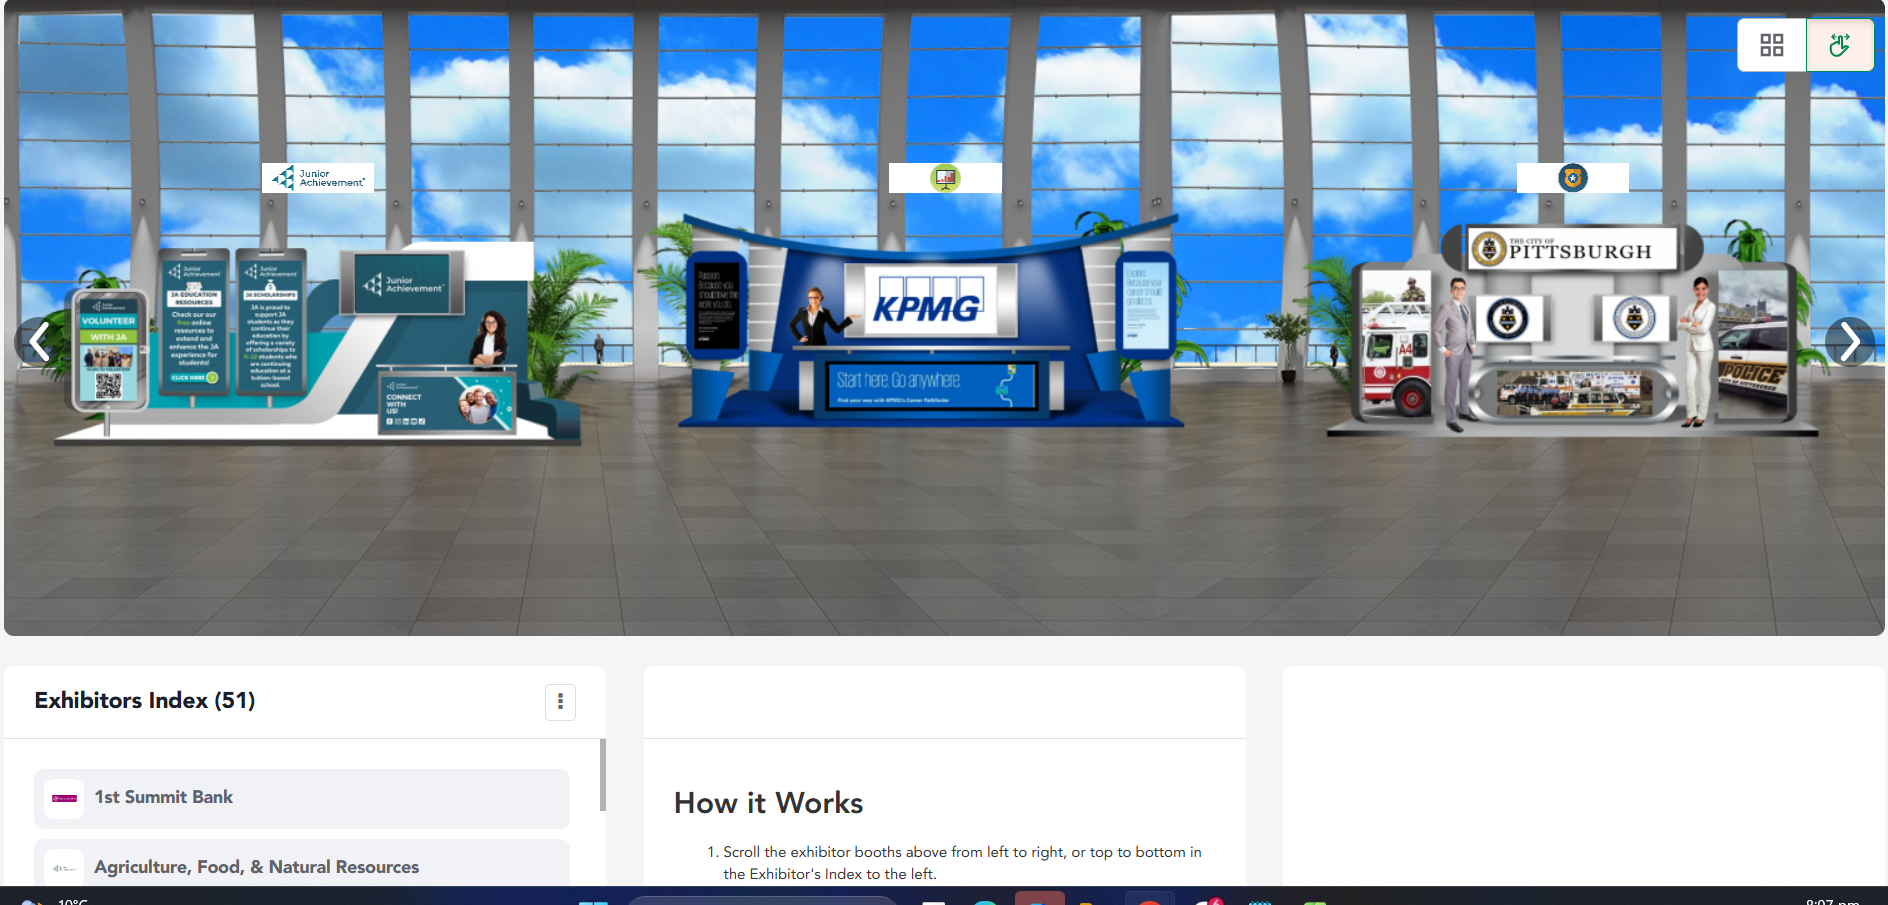Click the 'How it Works' heading
This screenshot has height=905, width=1888.
click(768, 803)
